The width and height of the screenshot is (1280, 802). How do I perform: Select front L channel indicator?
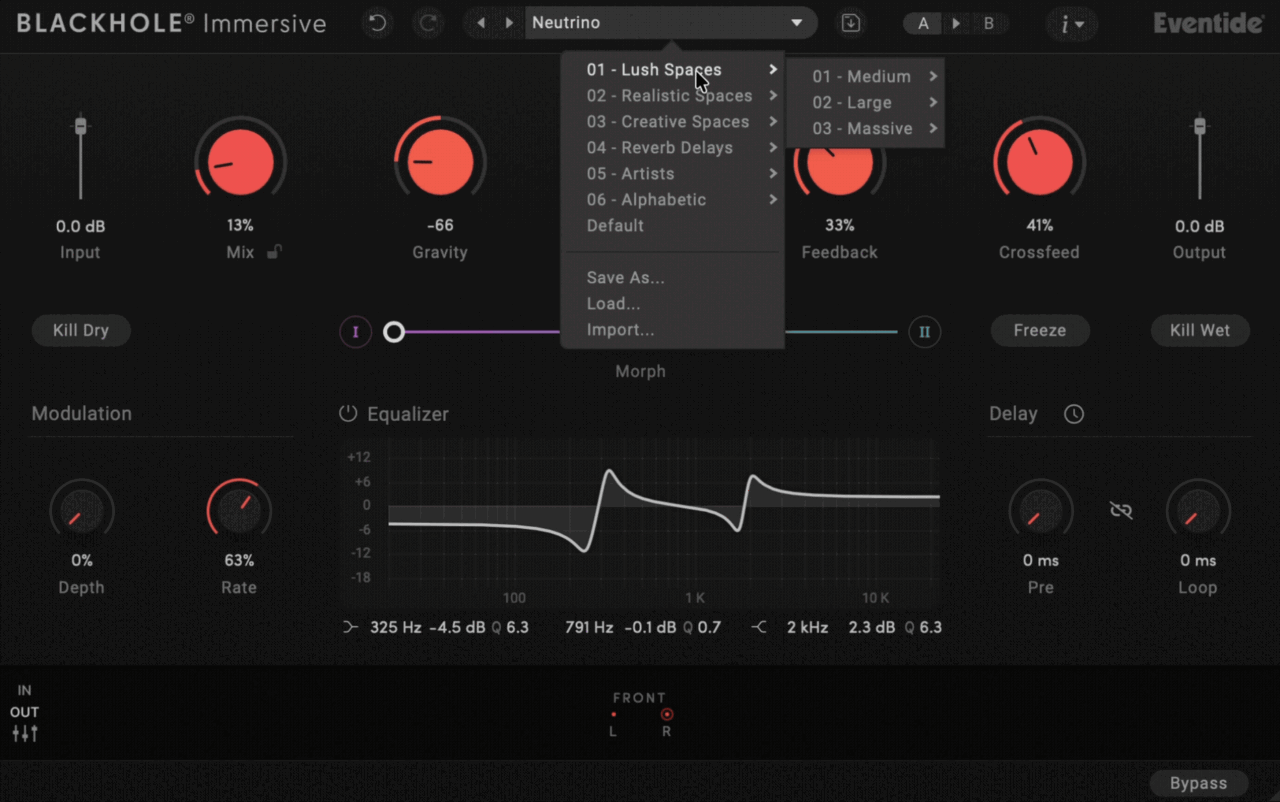(x=613, y=714)
